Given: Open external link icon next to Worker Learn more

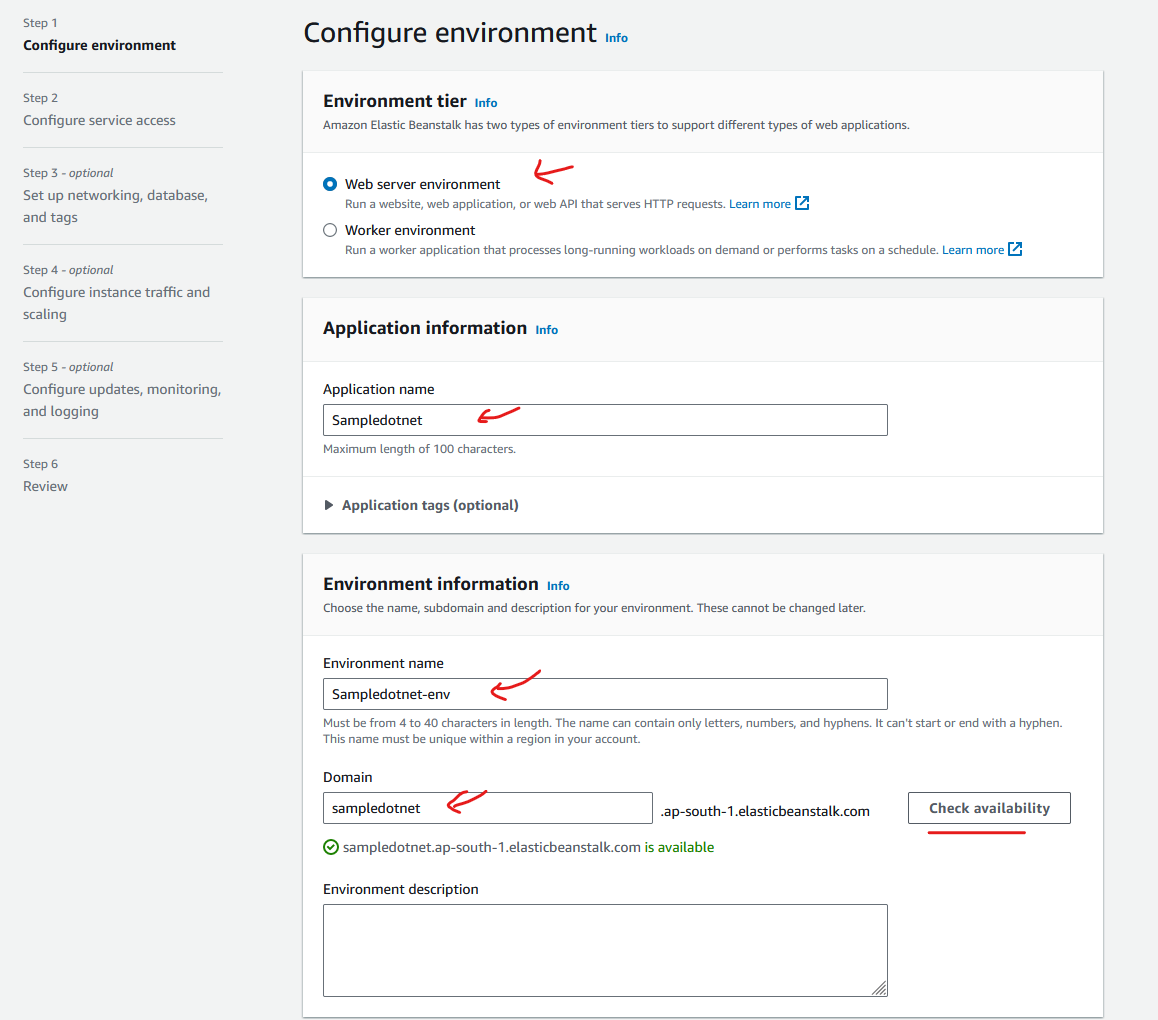Looking at the screenshot, I should [1015, 250].
